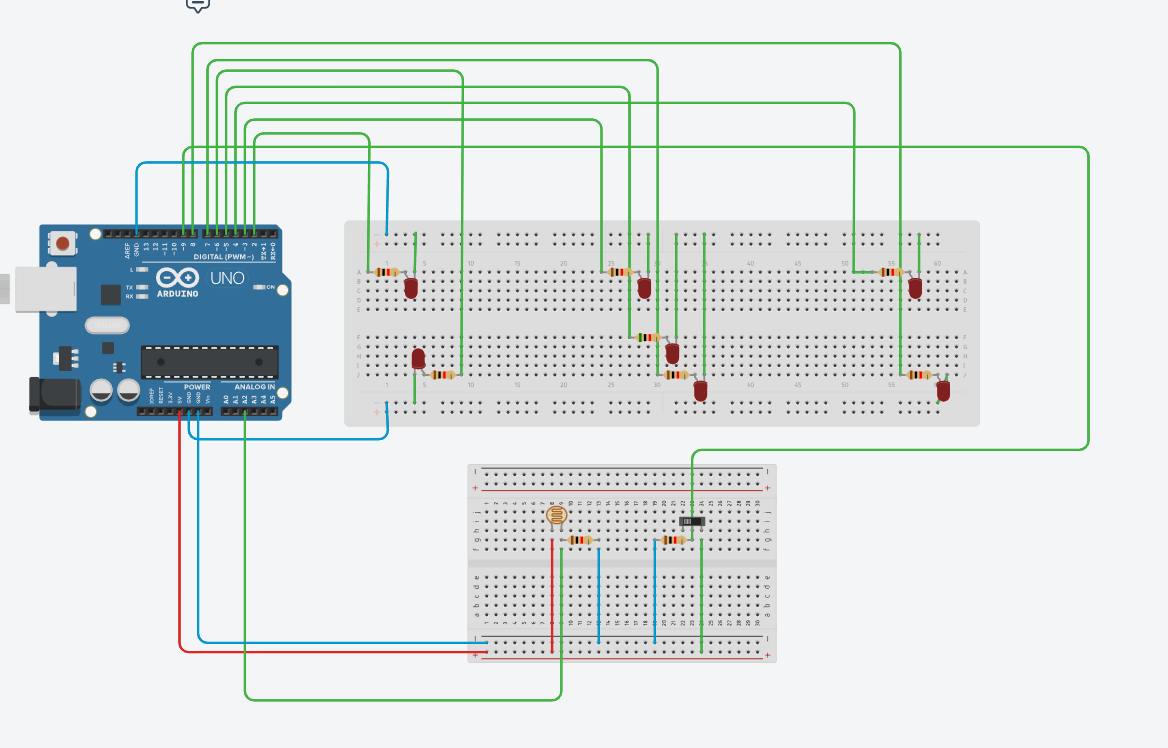Select resistor in row a near column 55
Screen dimensions: 1168x748
[891, 272]
